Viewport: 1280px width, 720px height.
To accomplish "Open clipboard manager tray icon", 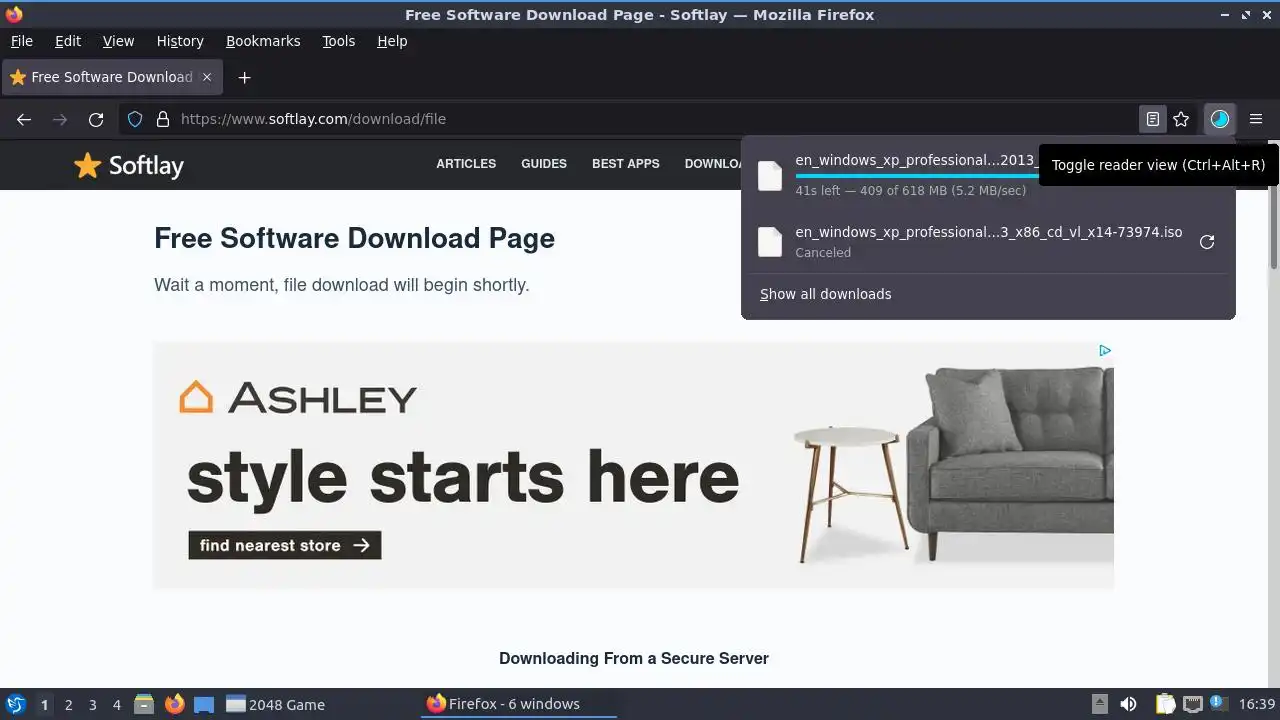I will [1165, 704].
